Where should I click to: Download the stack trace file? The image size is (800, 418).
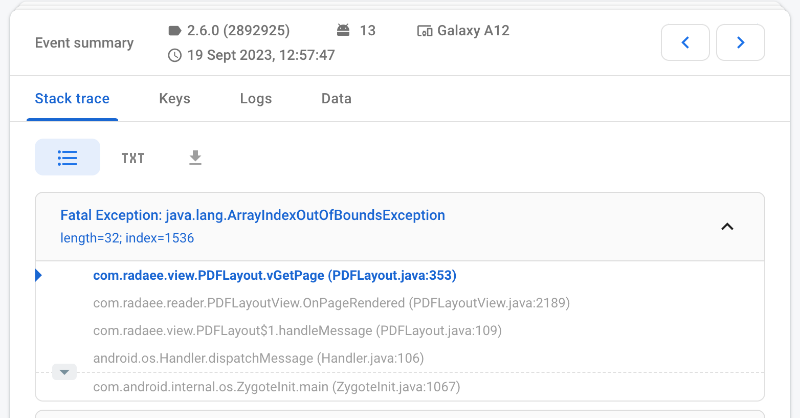tap(195, 157)
